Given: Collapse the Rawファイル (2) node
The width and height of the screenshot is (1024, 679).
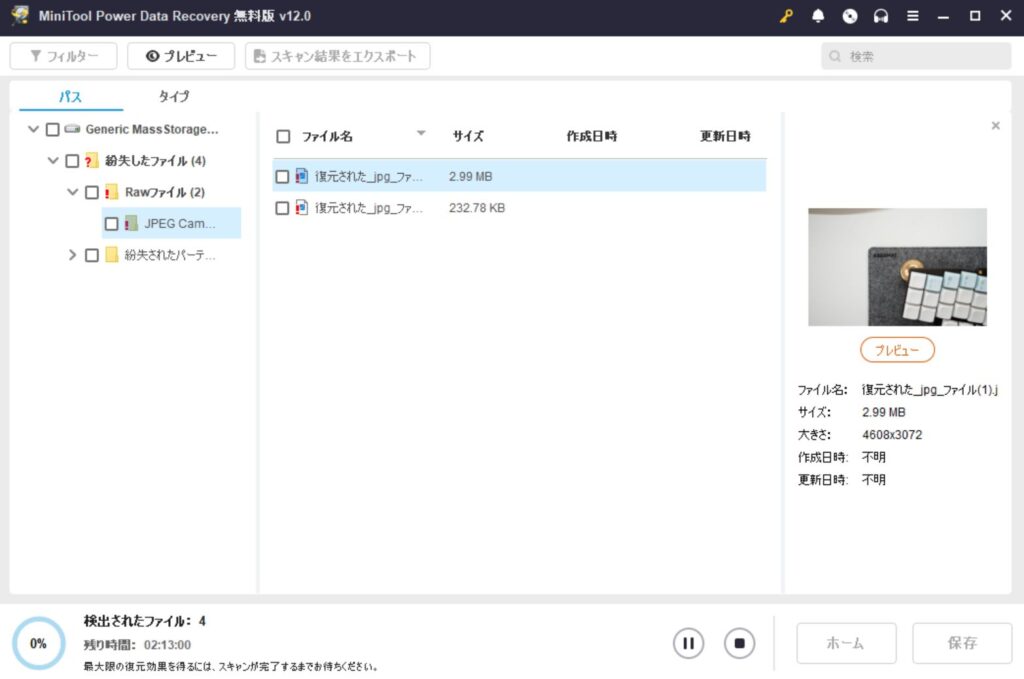Looking at the screenshot, I should point(72,191).
